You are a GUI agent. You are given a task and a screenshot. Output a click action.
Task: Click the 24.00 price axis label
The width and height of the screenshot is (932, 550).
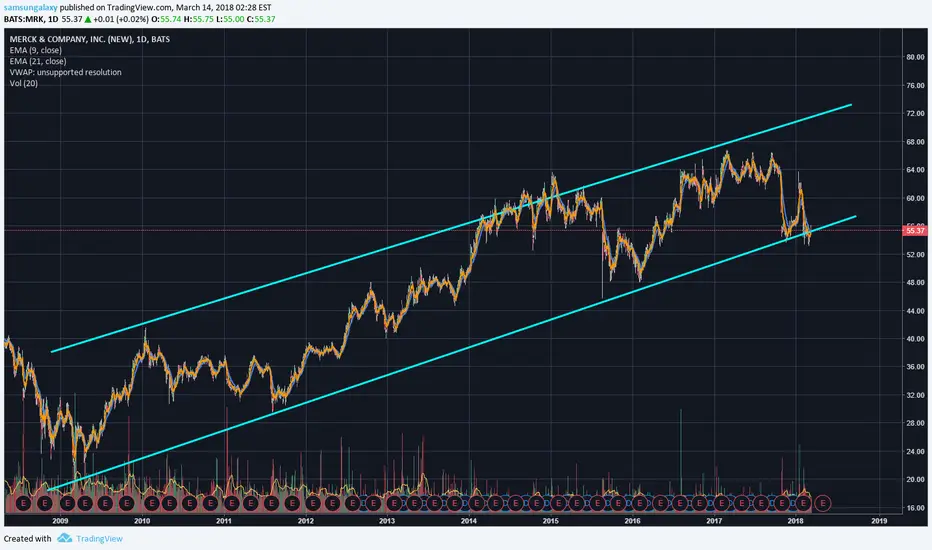915,451
